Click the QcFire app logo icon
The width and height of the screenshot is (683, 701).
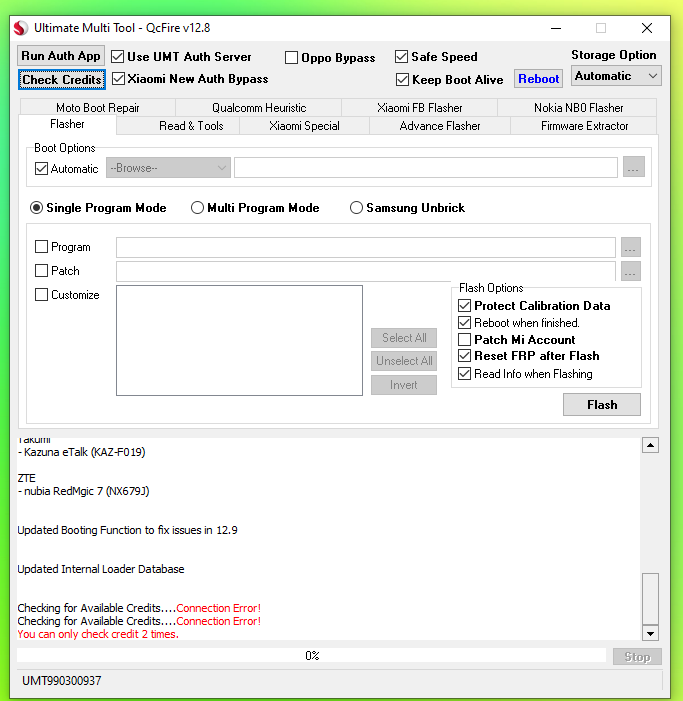coord(21,28)
